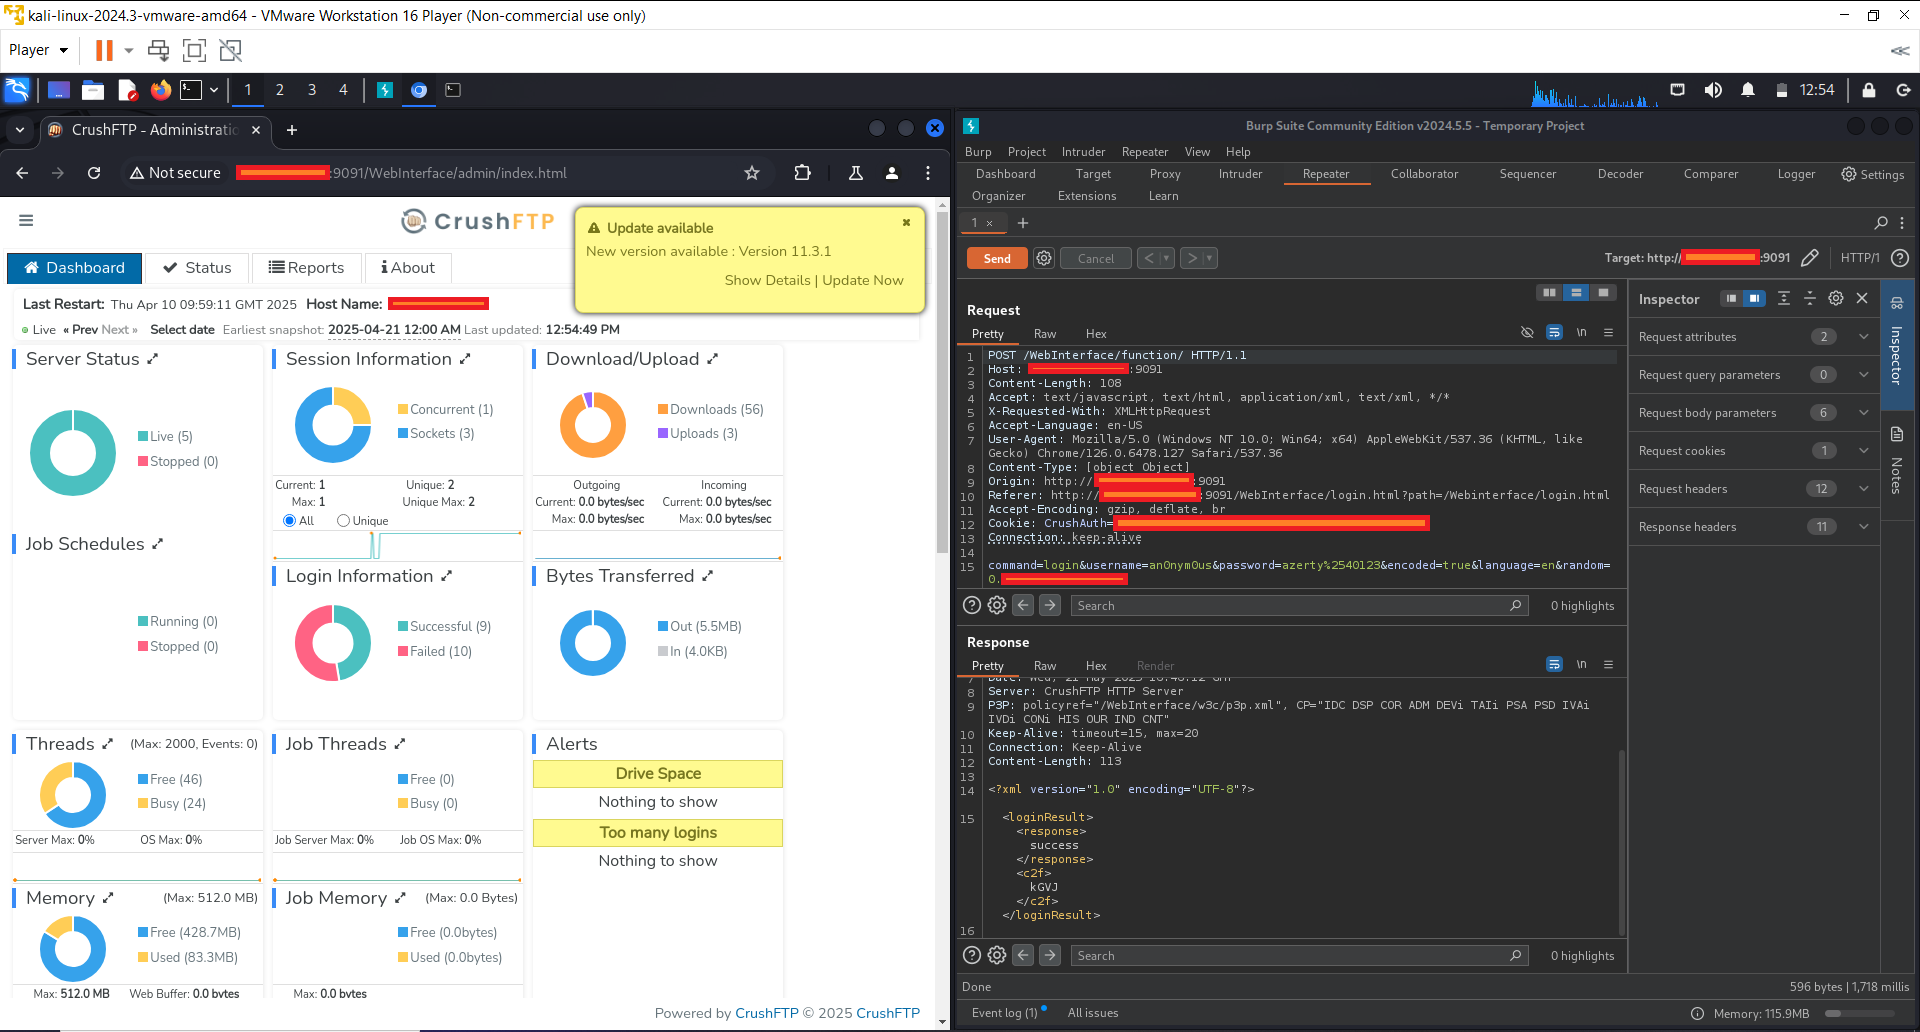Open the Player dropdown menu
1920x1032 pixels.
point(39,50)
